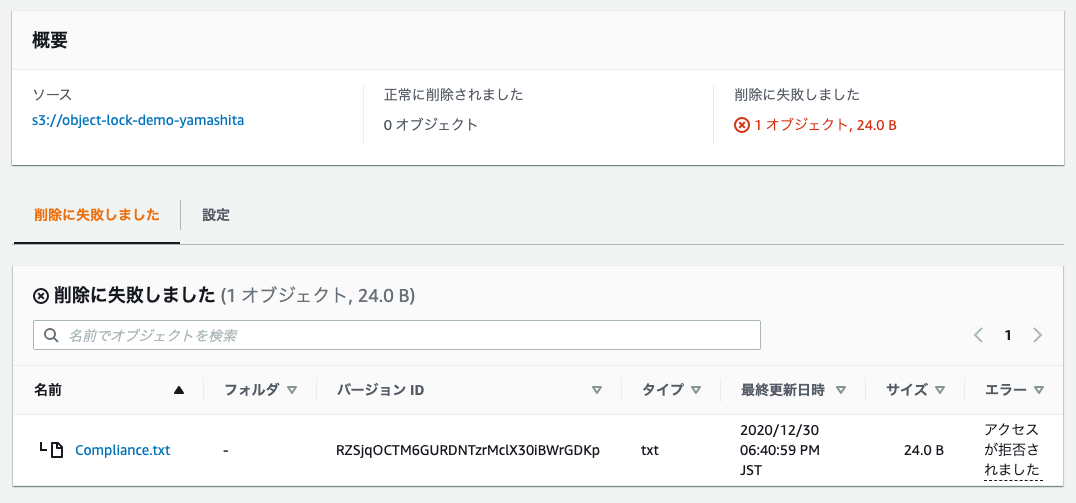Sort by エラー column arrow
1076x503 pixels.
point(1038,390)
